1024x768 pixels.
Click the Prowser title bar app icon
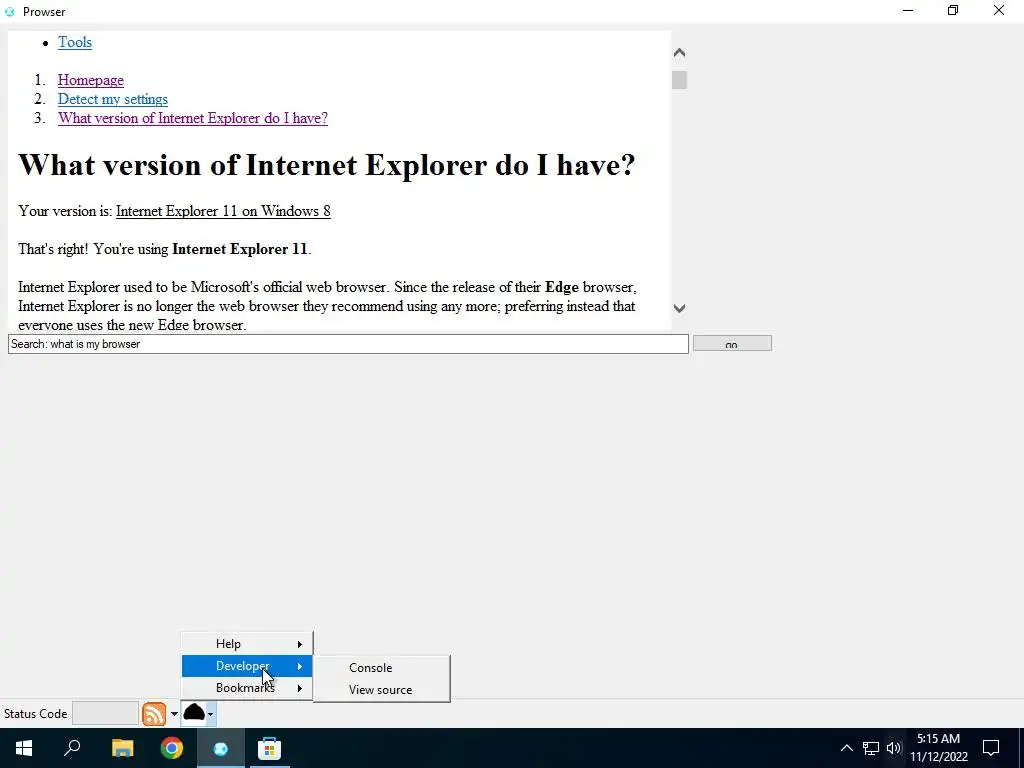point(10,12)
